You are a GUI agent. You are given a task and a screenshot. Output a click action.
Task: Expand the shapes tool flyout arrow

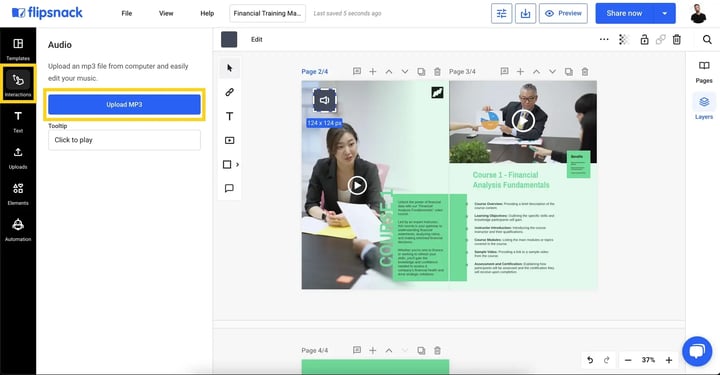click(x=237, y=164)
